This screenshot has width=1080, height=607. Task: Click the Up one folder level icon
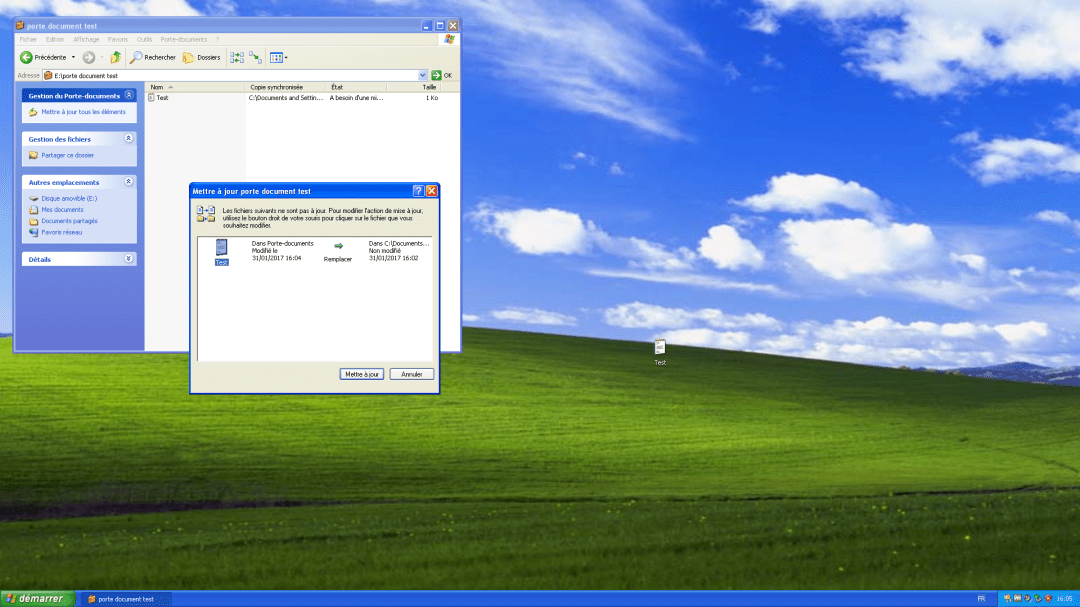point(116,57)
